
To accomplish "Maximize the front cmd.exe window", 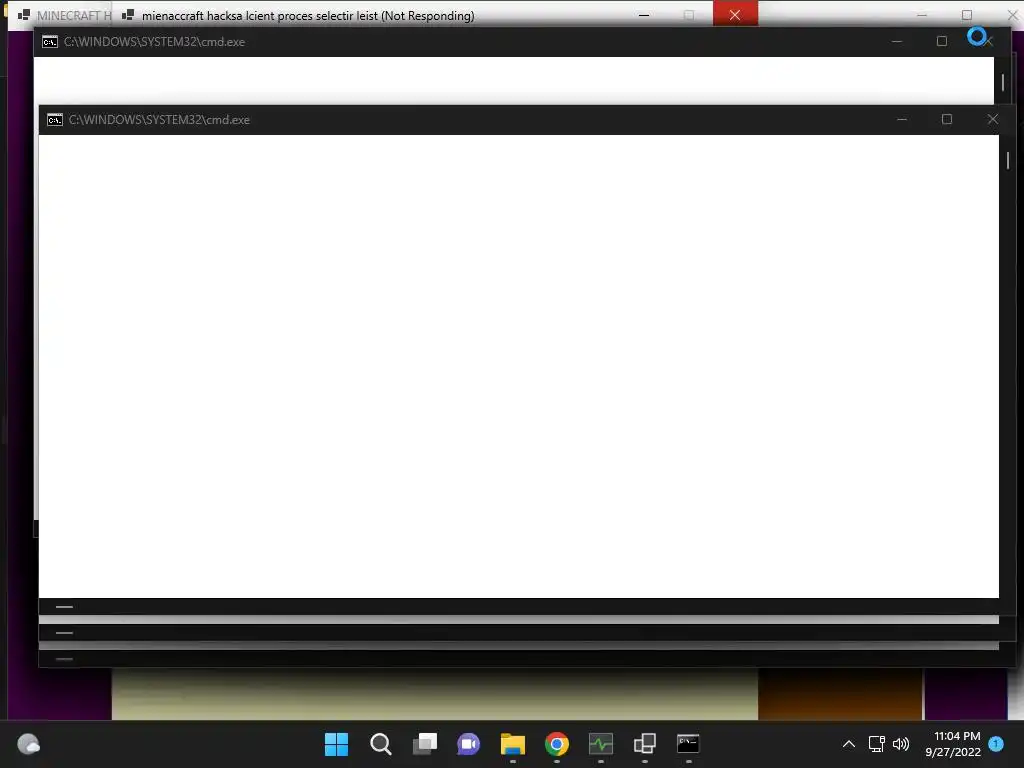I will 947,120.
